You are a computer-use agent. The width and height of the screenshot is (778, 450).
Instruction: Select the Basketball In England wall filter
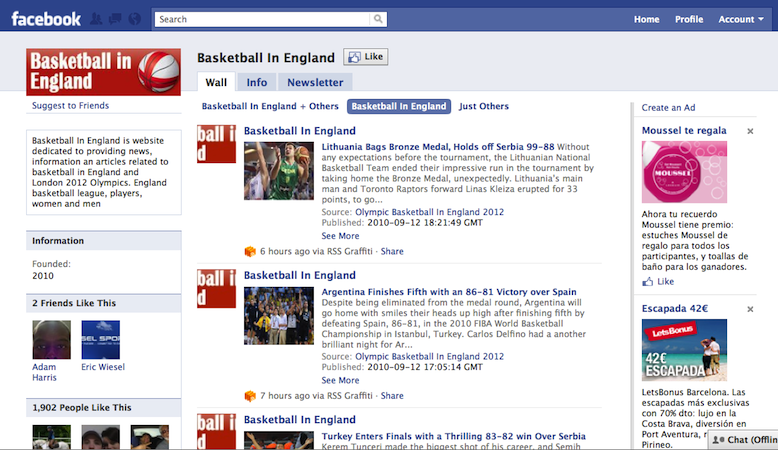point(399,106)
